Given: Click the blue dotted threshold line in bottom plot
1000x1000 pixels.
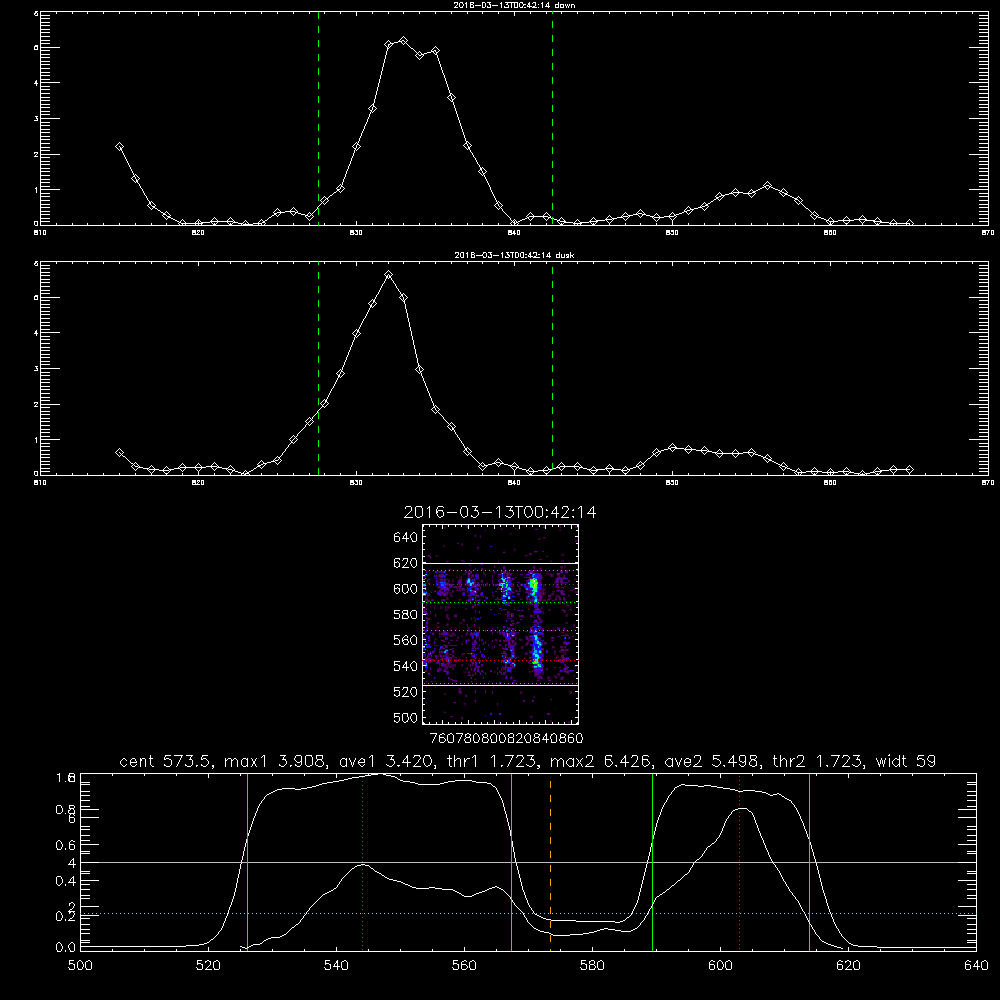Looking at the screenshot, I should point(528,913).
